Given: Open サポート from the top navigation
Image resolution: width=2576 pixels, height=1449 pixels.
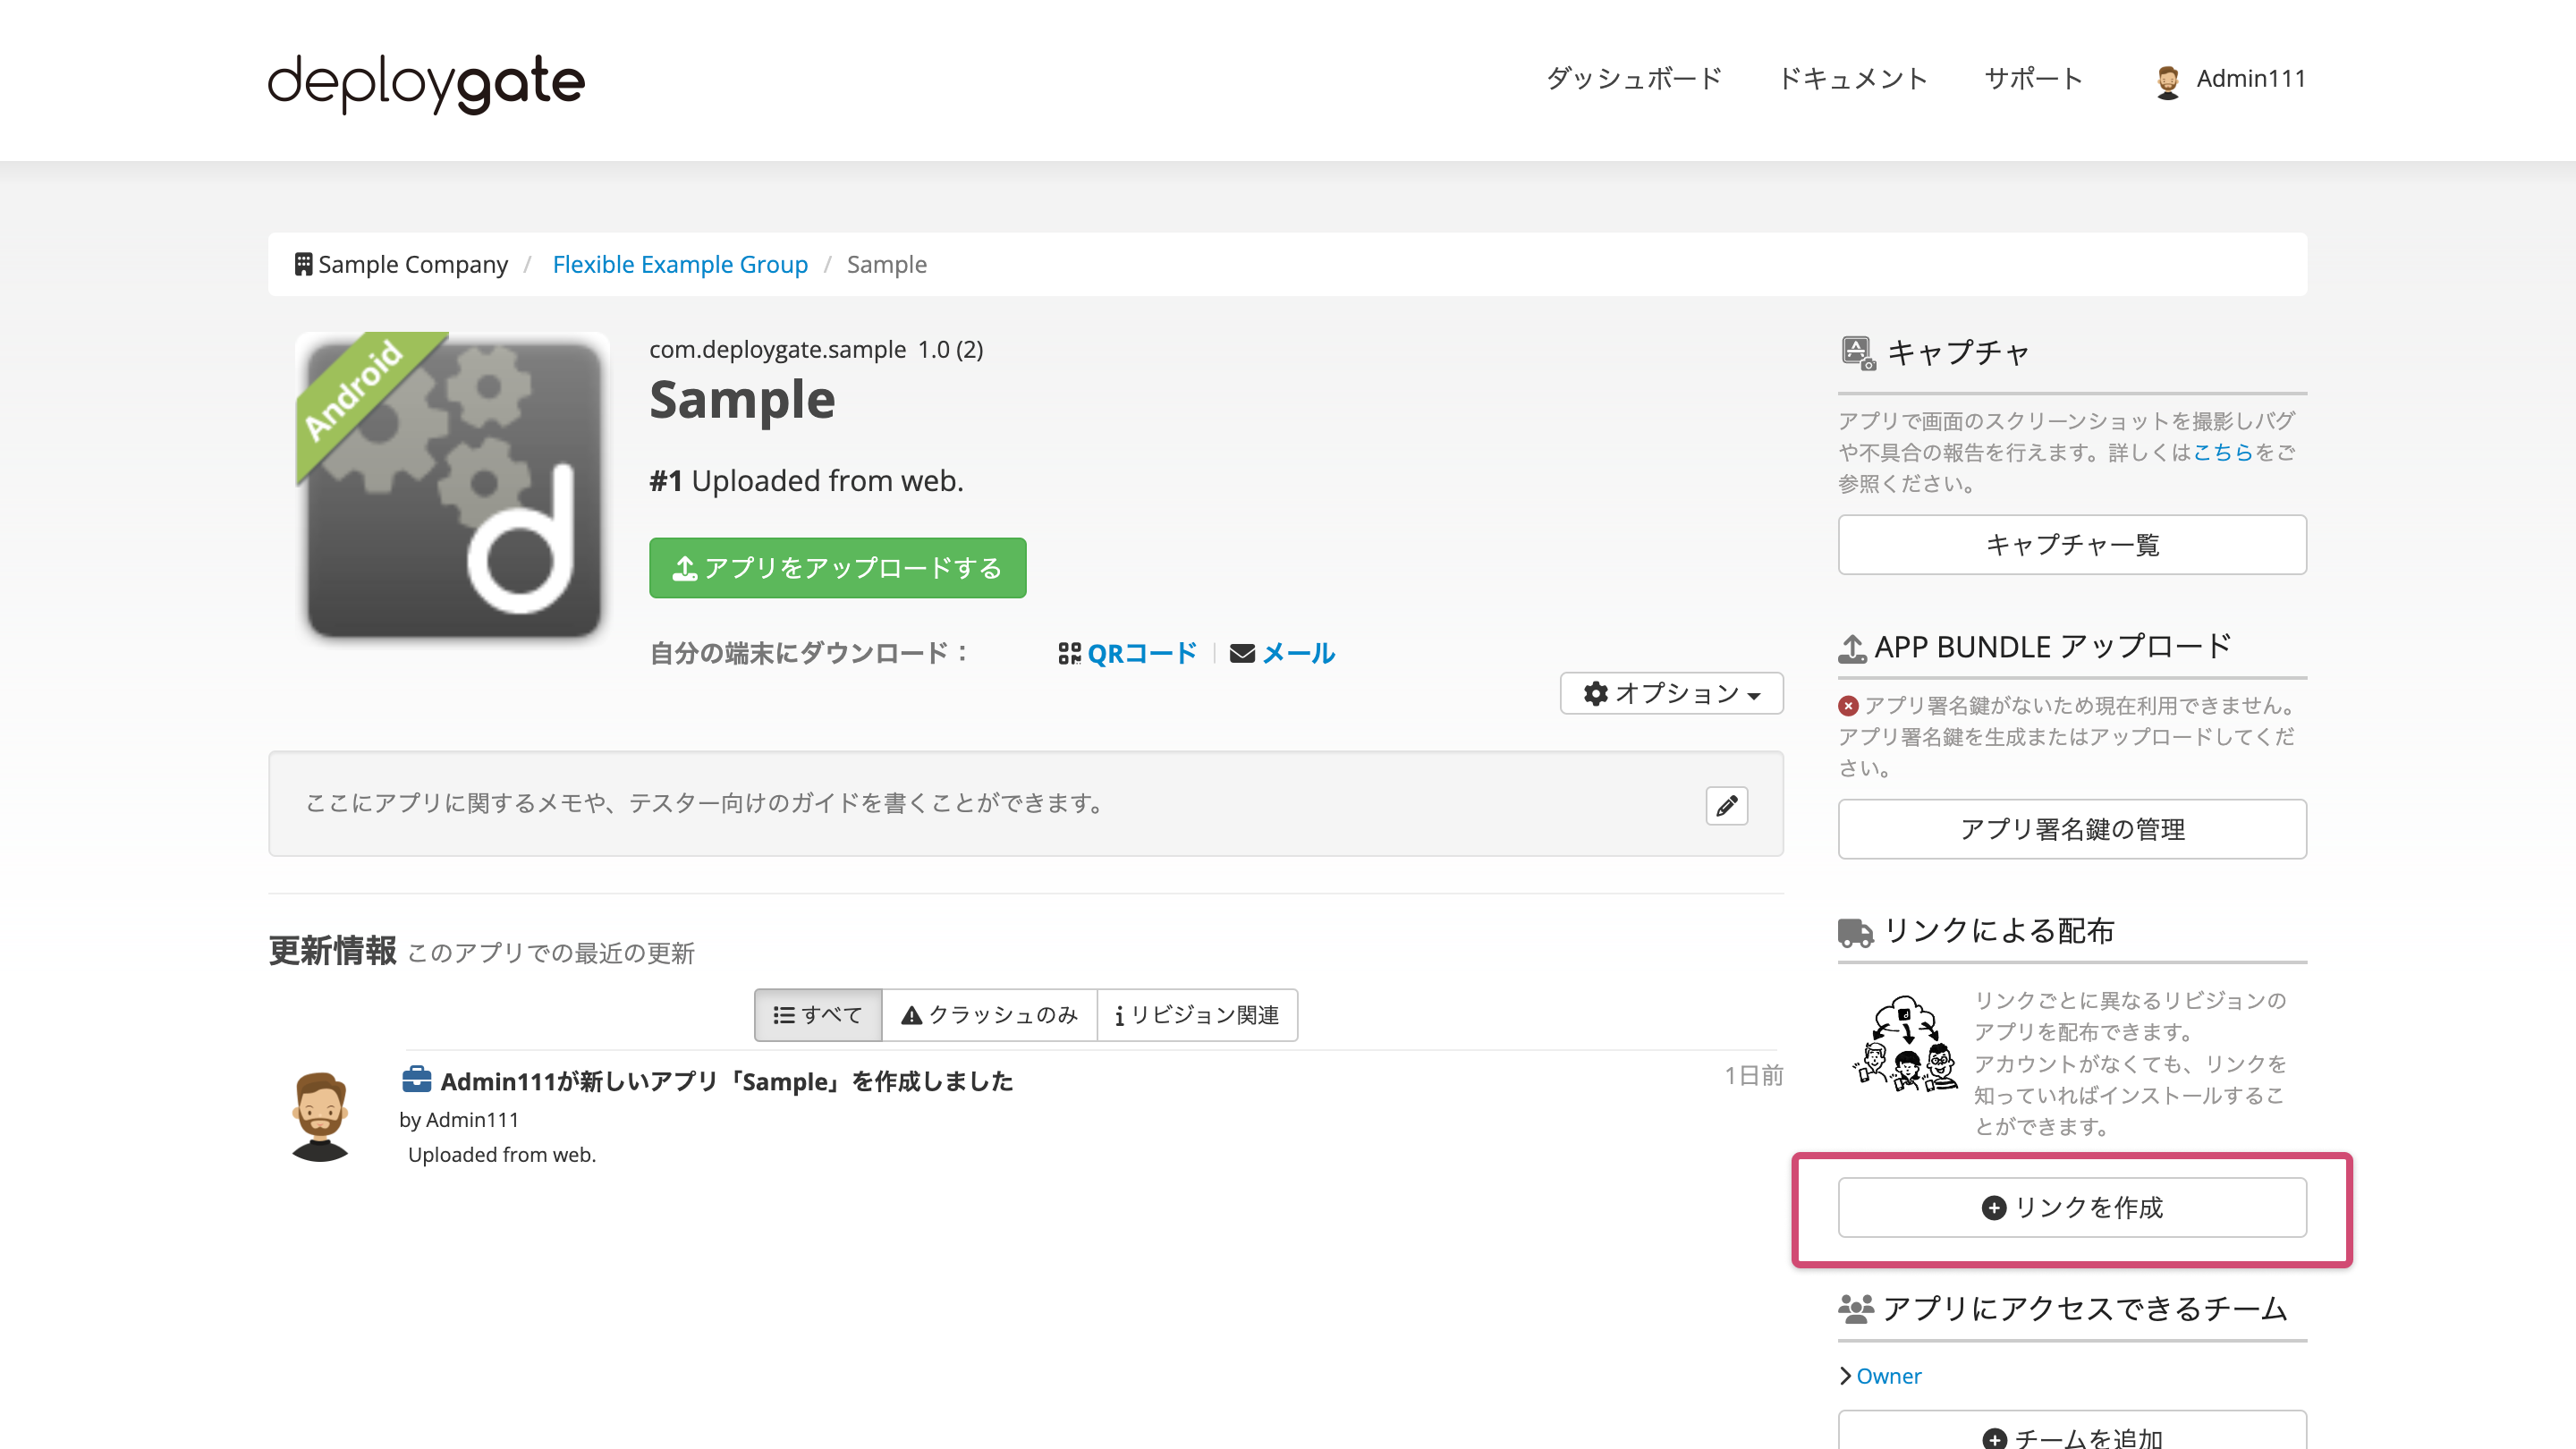Looking at the screenshot, I should point(2032,78).
